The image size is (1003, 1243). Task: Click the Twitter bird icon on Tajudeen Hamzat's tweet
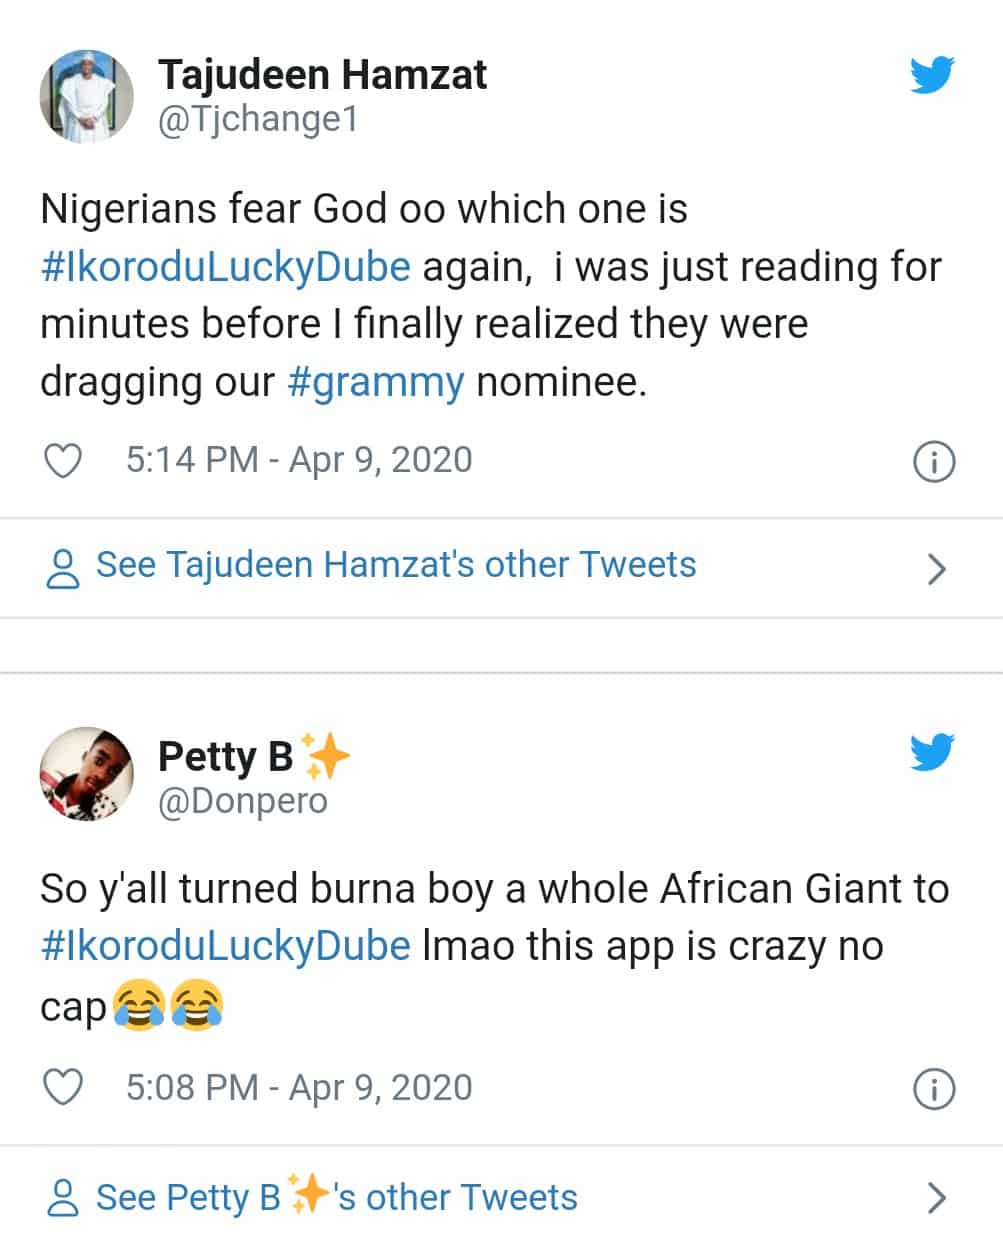pyautogui.click(x=932, y=75)
